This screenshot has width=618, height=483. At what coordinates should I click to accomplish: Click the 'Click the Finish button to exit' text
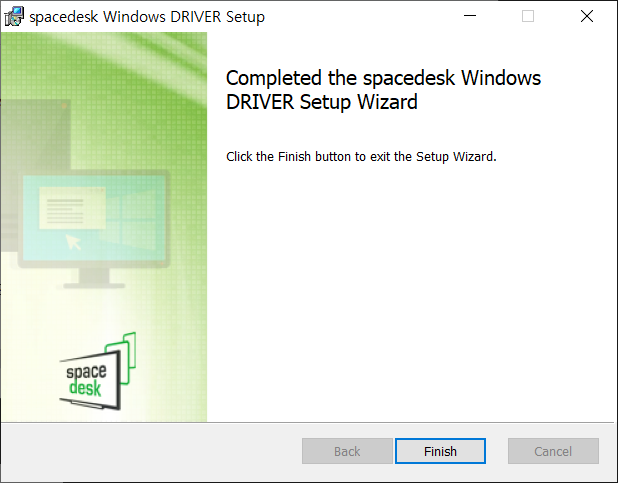(361, 157)
